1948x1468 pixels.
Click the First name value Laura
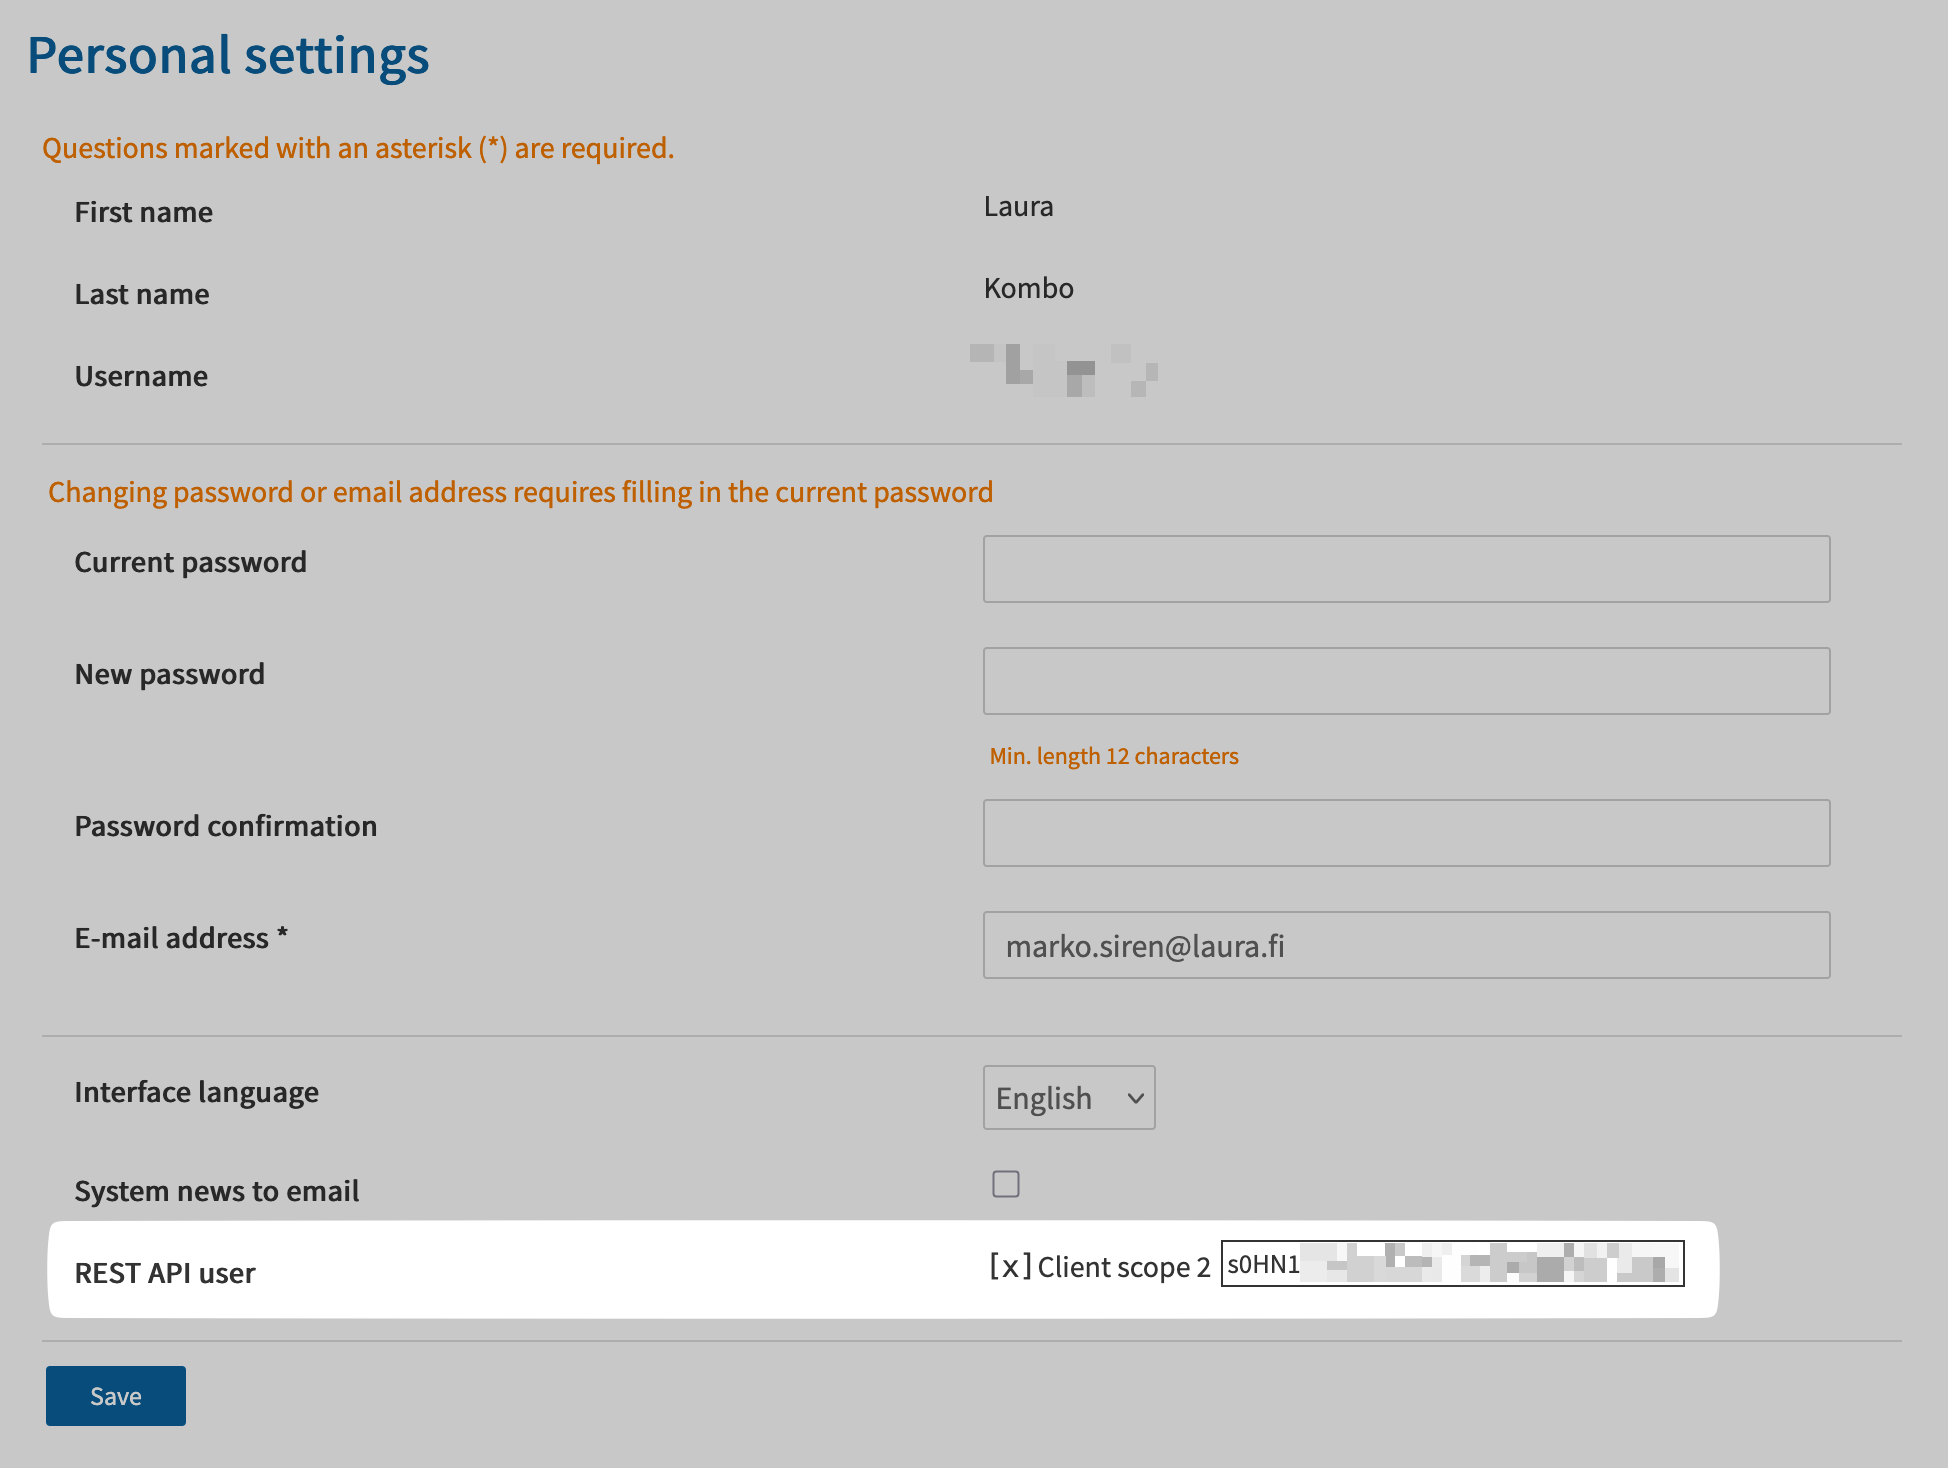1018,207
